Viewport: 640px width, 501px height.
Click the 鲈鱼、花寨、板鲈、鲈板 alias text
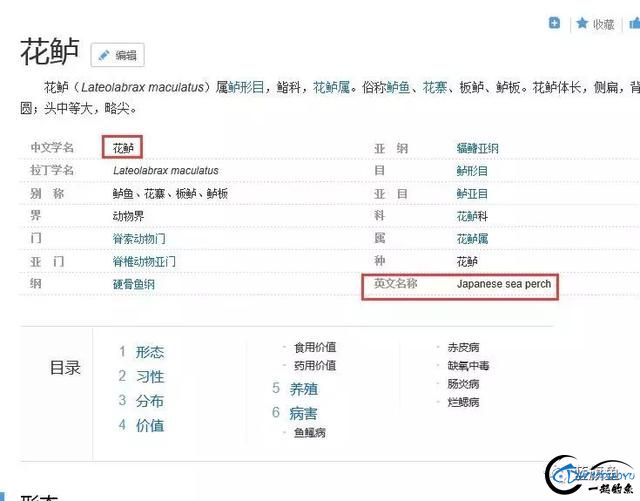pyautogui.click(x=170, y=194)
